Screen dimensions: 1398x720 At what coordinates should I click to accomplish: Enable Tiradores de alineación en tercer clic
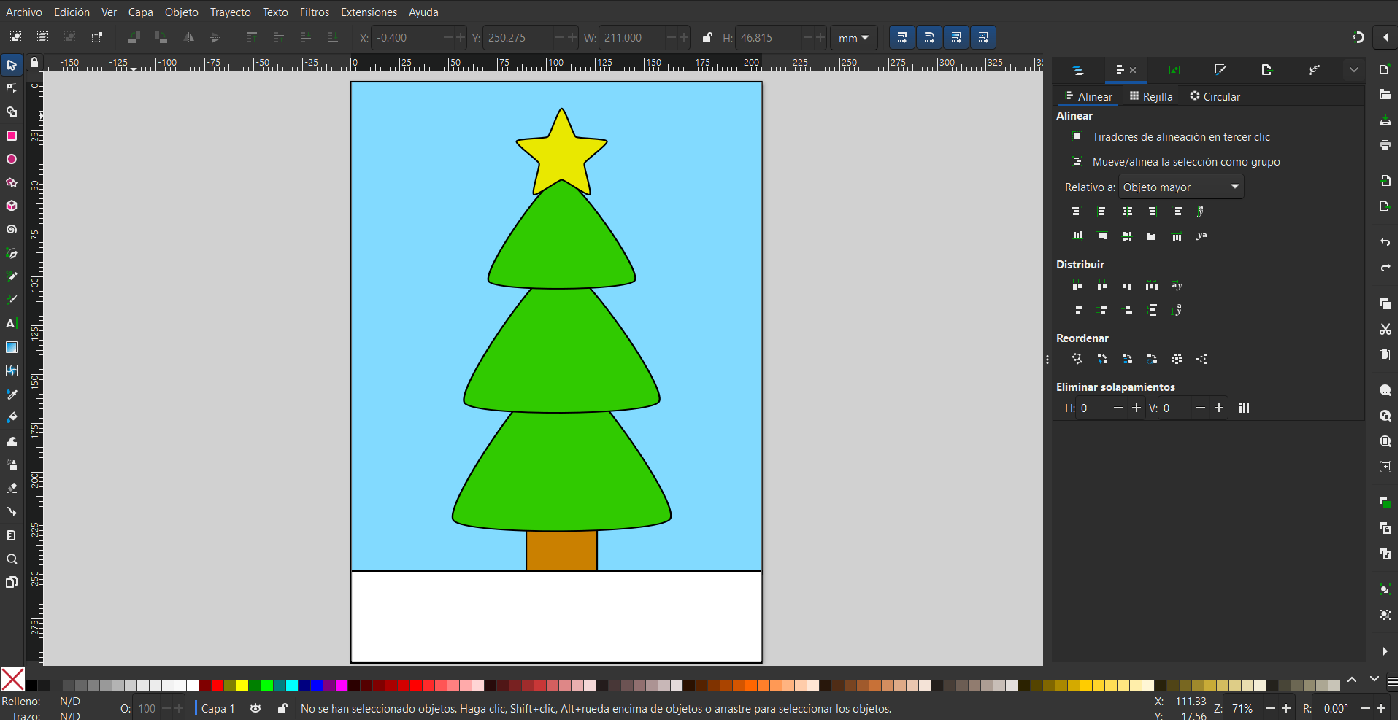point(1077,137)
